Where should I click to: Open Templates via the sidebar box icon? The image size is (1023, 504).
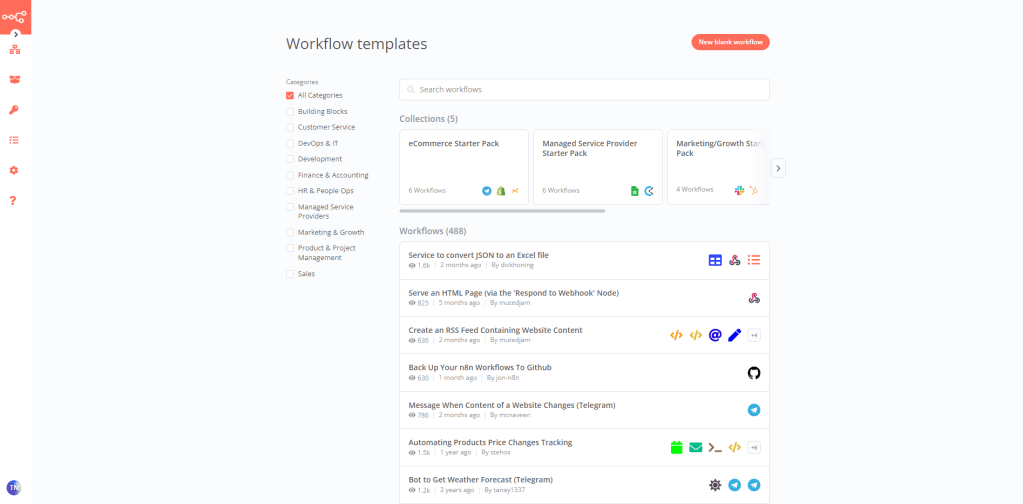[x=14, y=79]
